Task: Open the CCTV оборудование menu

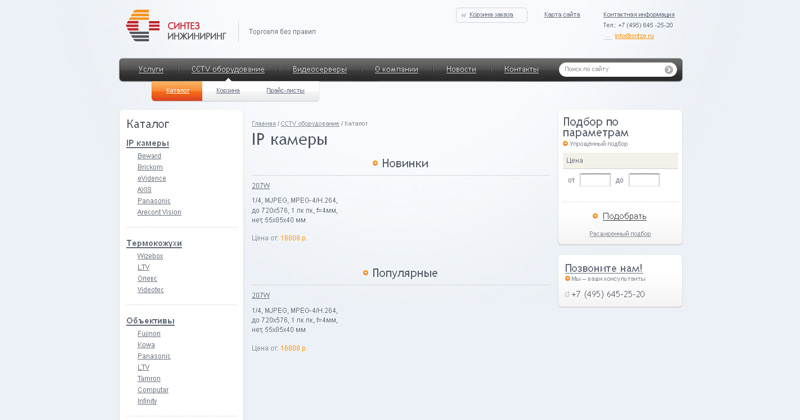Action: point(228,69)
